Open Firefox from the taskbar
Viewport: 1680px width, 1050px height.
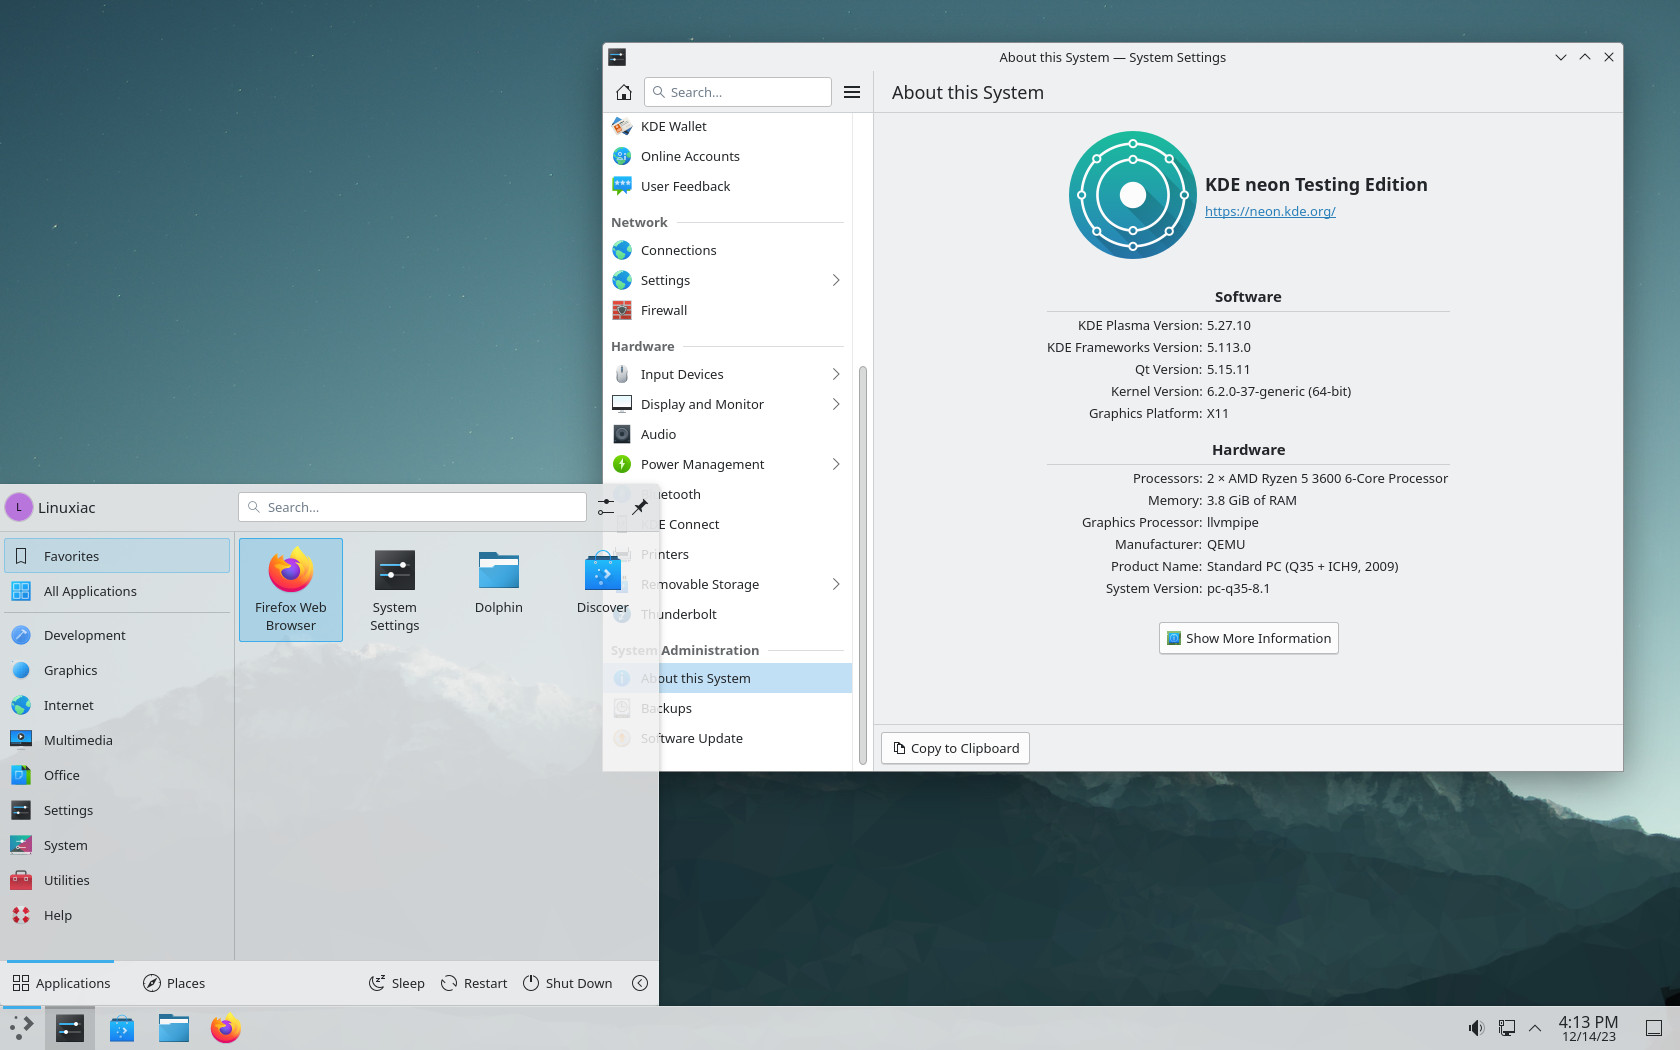(226, 1028)
